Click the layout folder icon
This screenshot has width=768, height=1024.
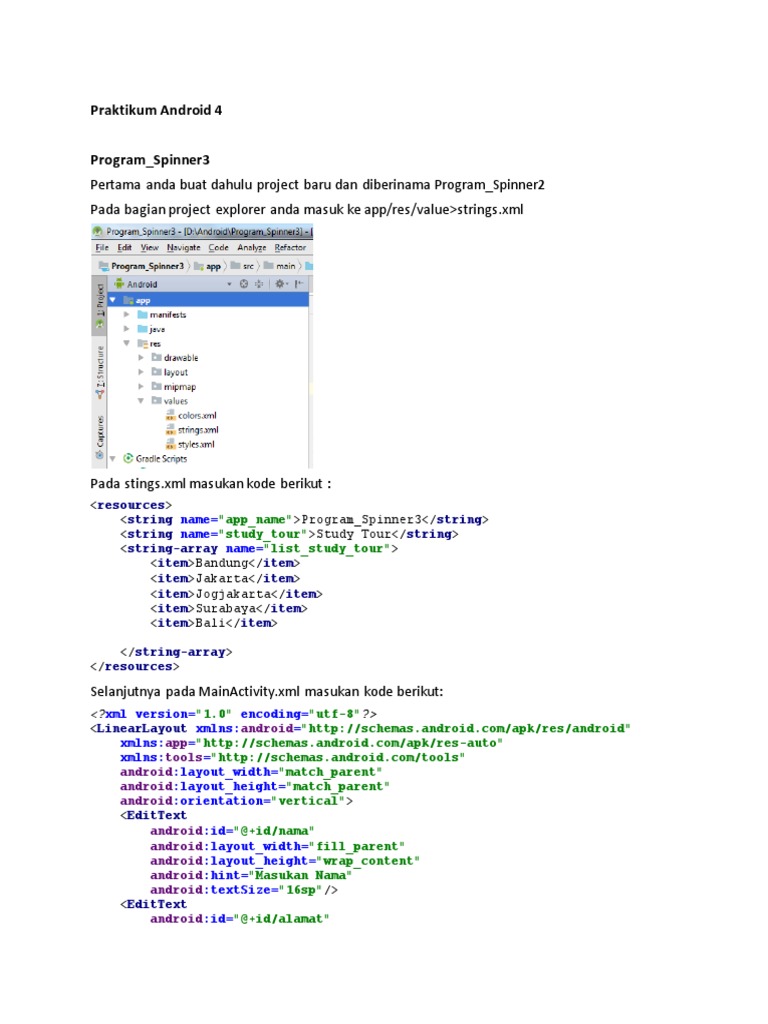pyautogui.click(x=157, y=372)
